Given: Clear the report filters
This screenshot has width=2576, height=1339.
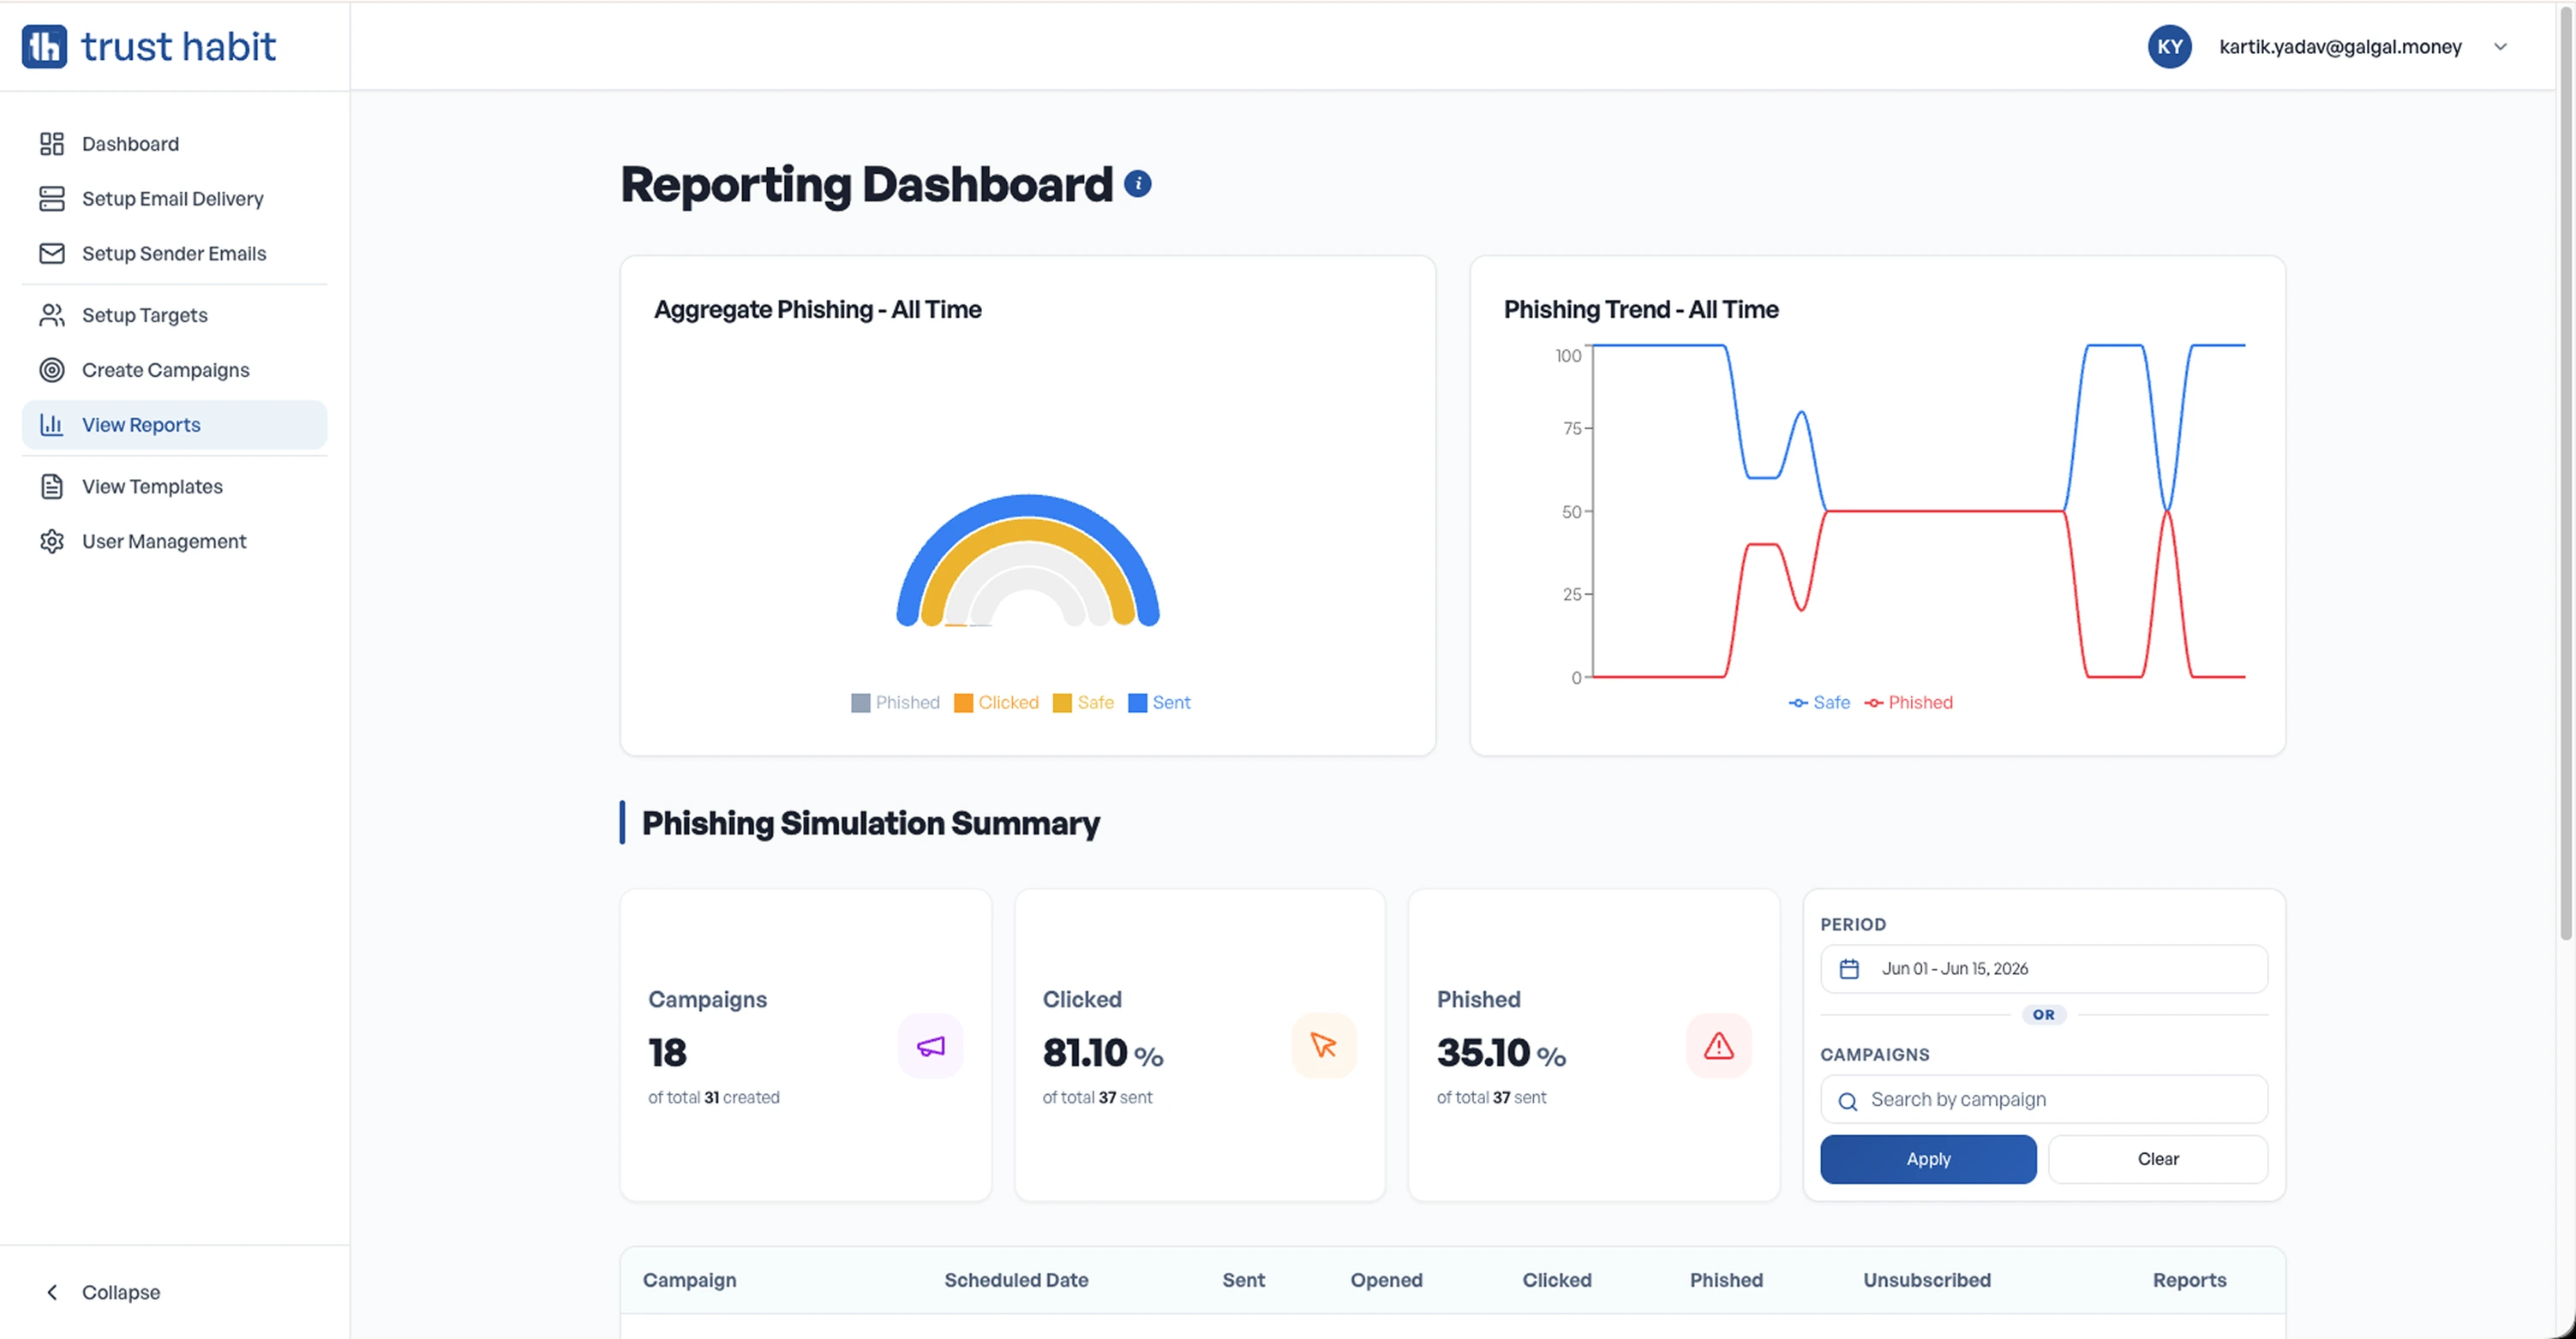Looking at the screenshot, I should tap(2157, 1159).
